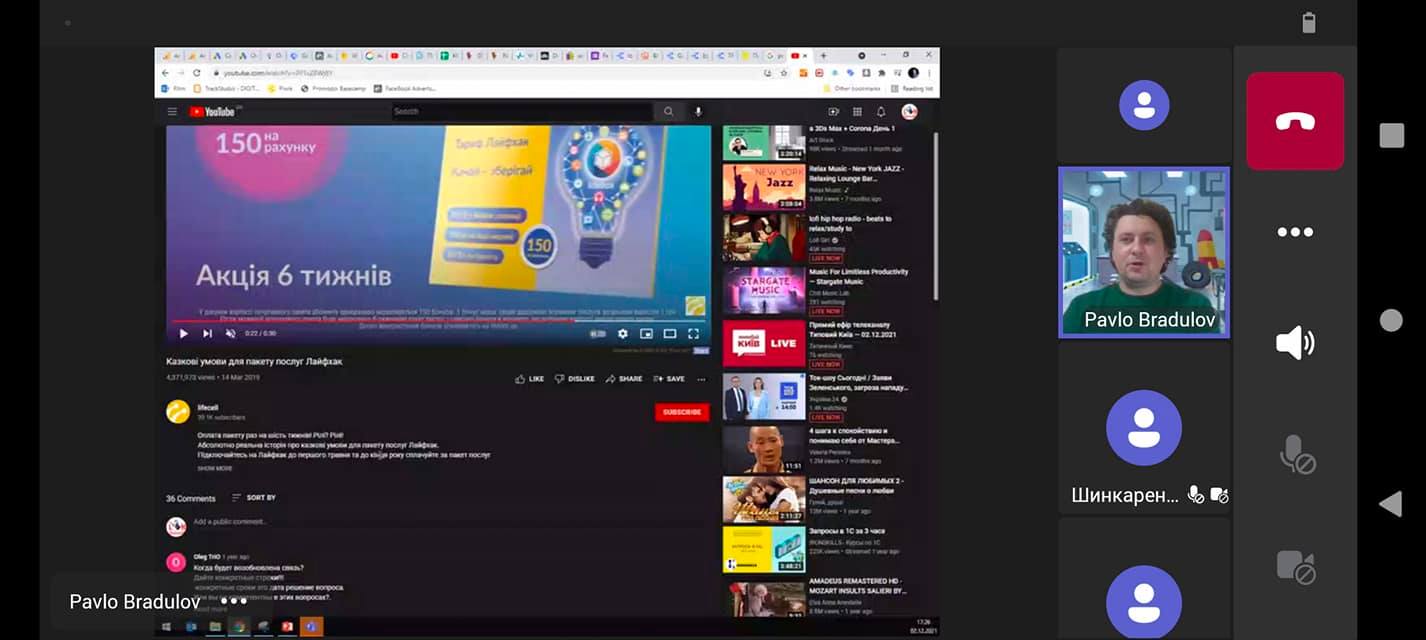This screenshot has width=1426, height=640.
Task: Hang up with the red end-call button
Action: (1295, 121)
